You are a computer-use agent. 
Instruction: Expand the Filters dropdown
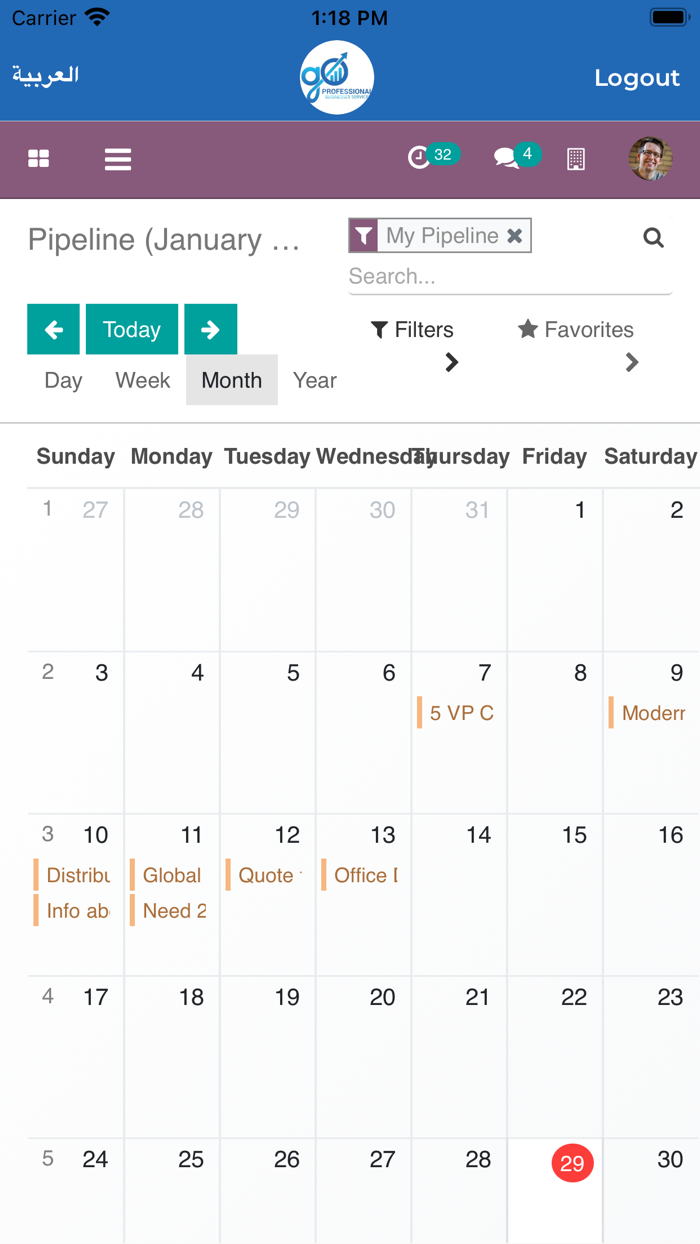412,330
